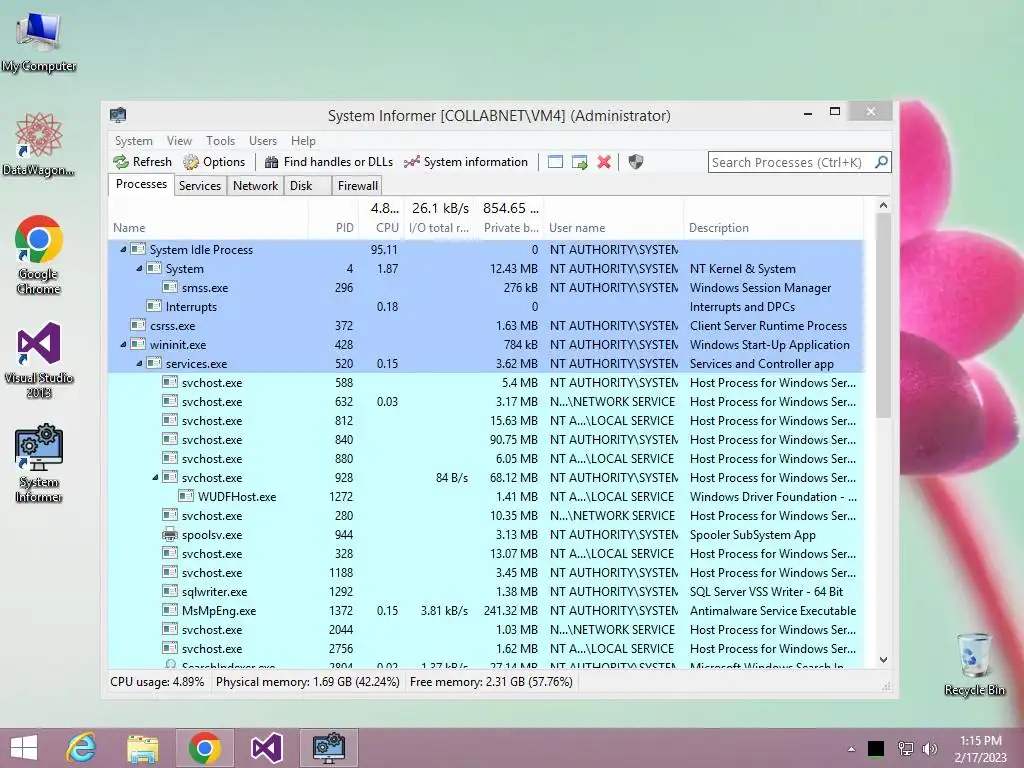Collapse the services.exe tree node
1024x768 pixels.
pos(139,363)
